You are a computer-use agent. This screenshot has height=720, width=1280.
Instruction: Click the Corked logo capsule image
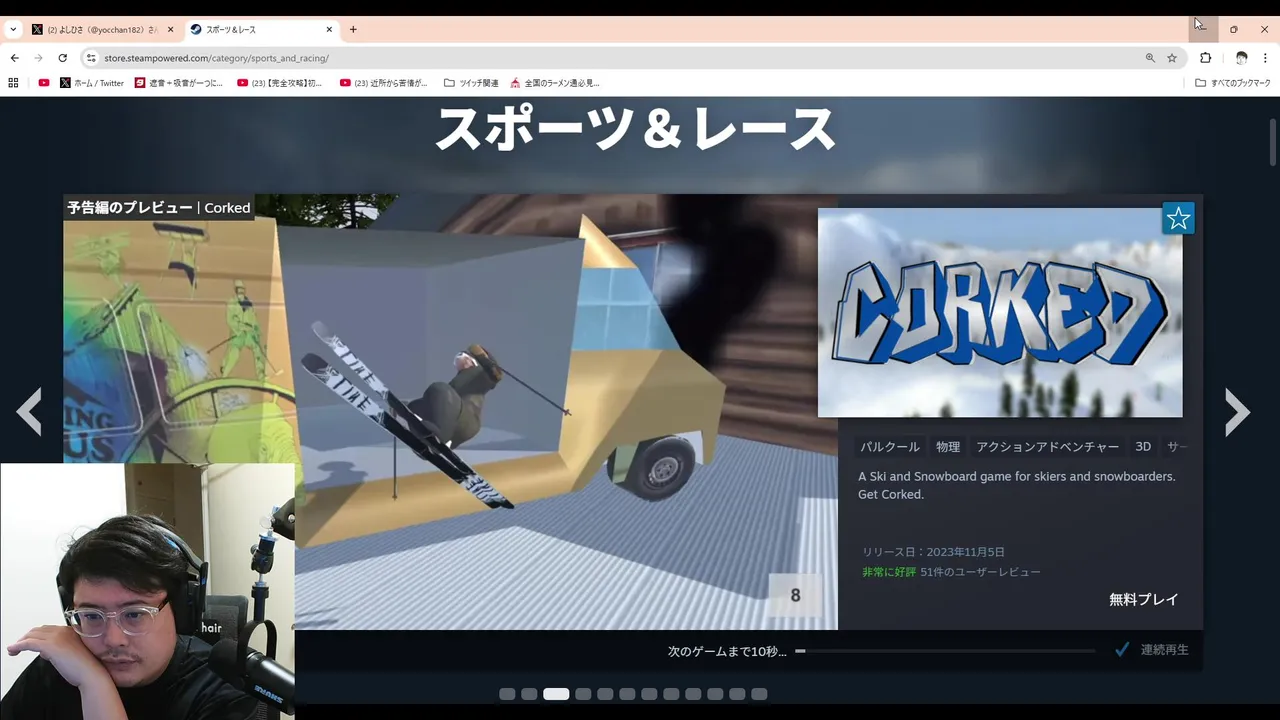[x=1000, y=312]
